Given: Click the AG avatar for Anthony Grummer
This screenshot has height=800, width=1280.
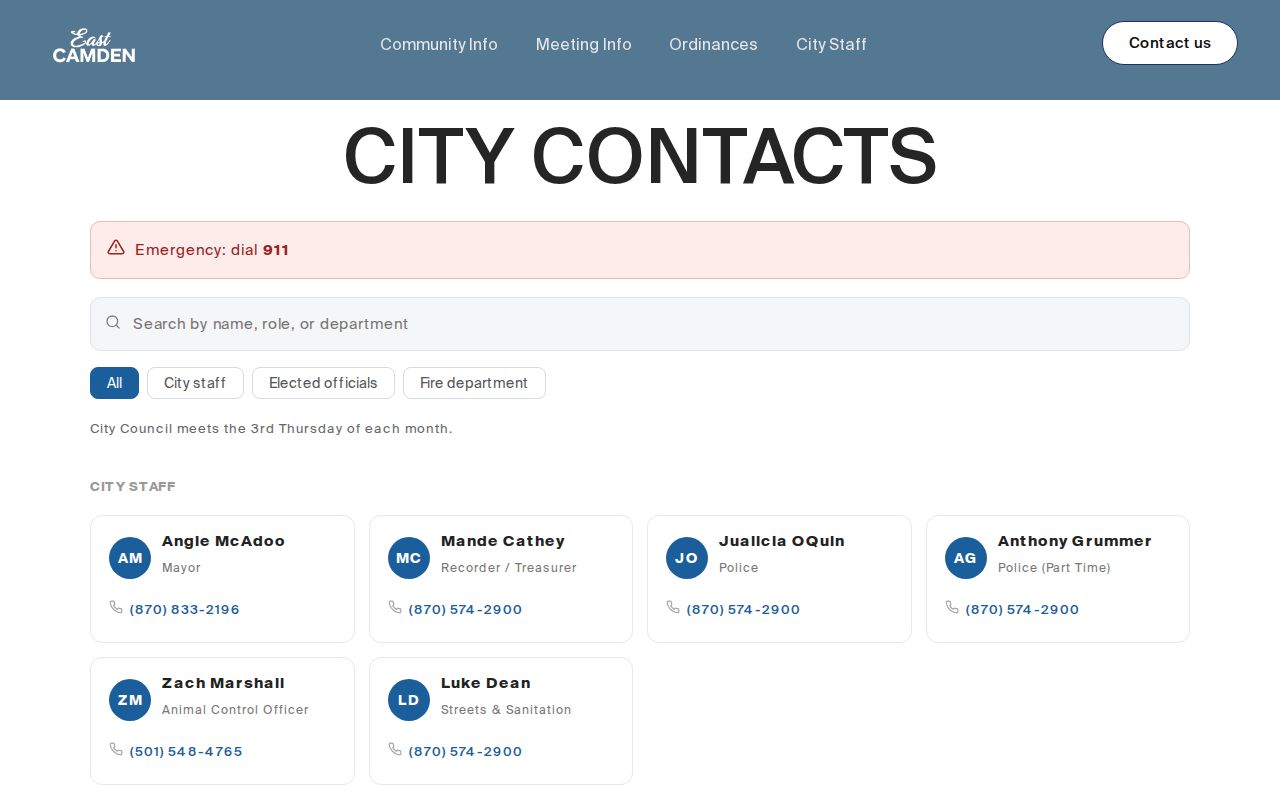Looking at the screenshot, I should 966,558.
